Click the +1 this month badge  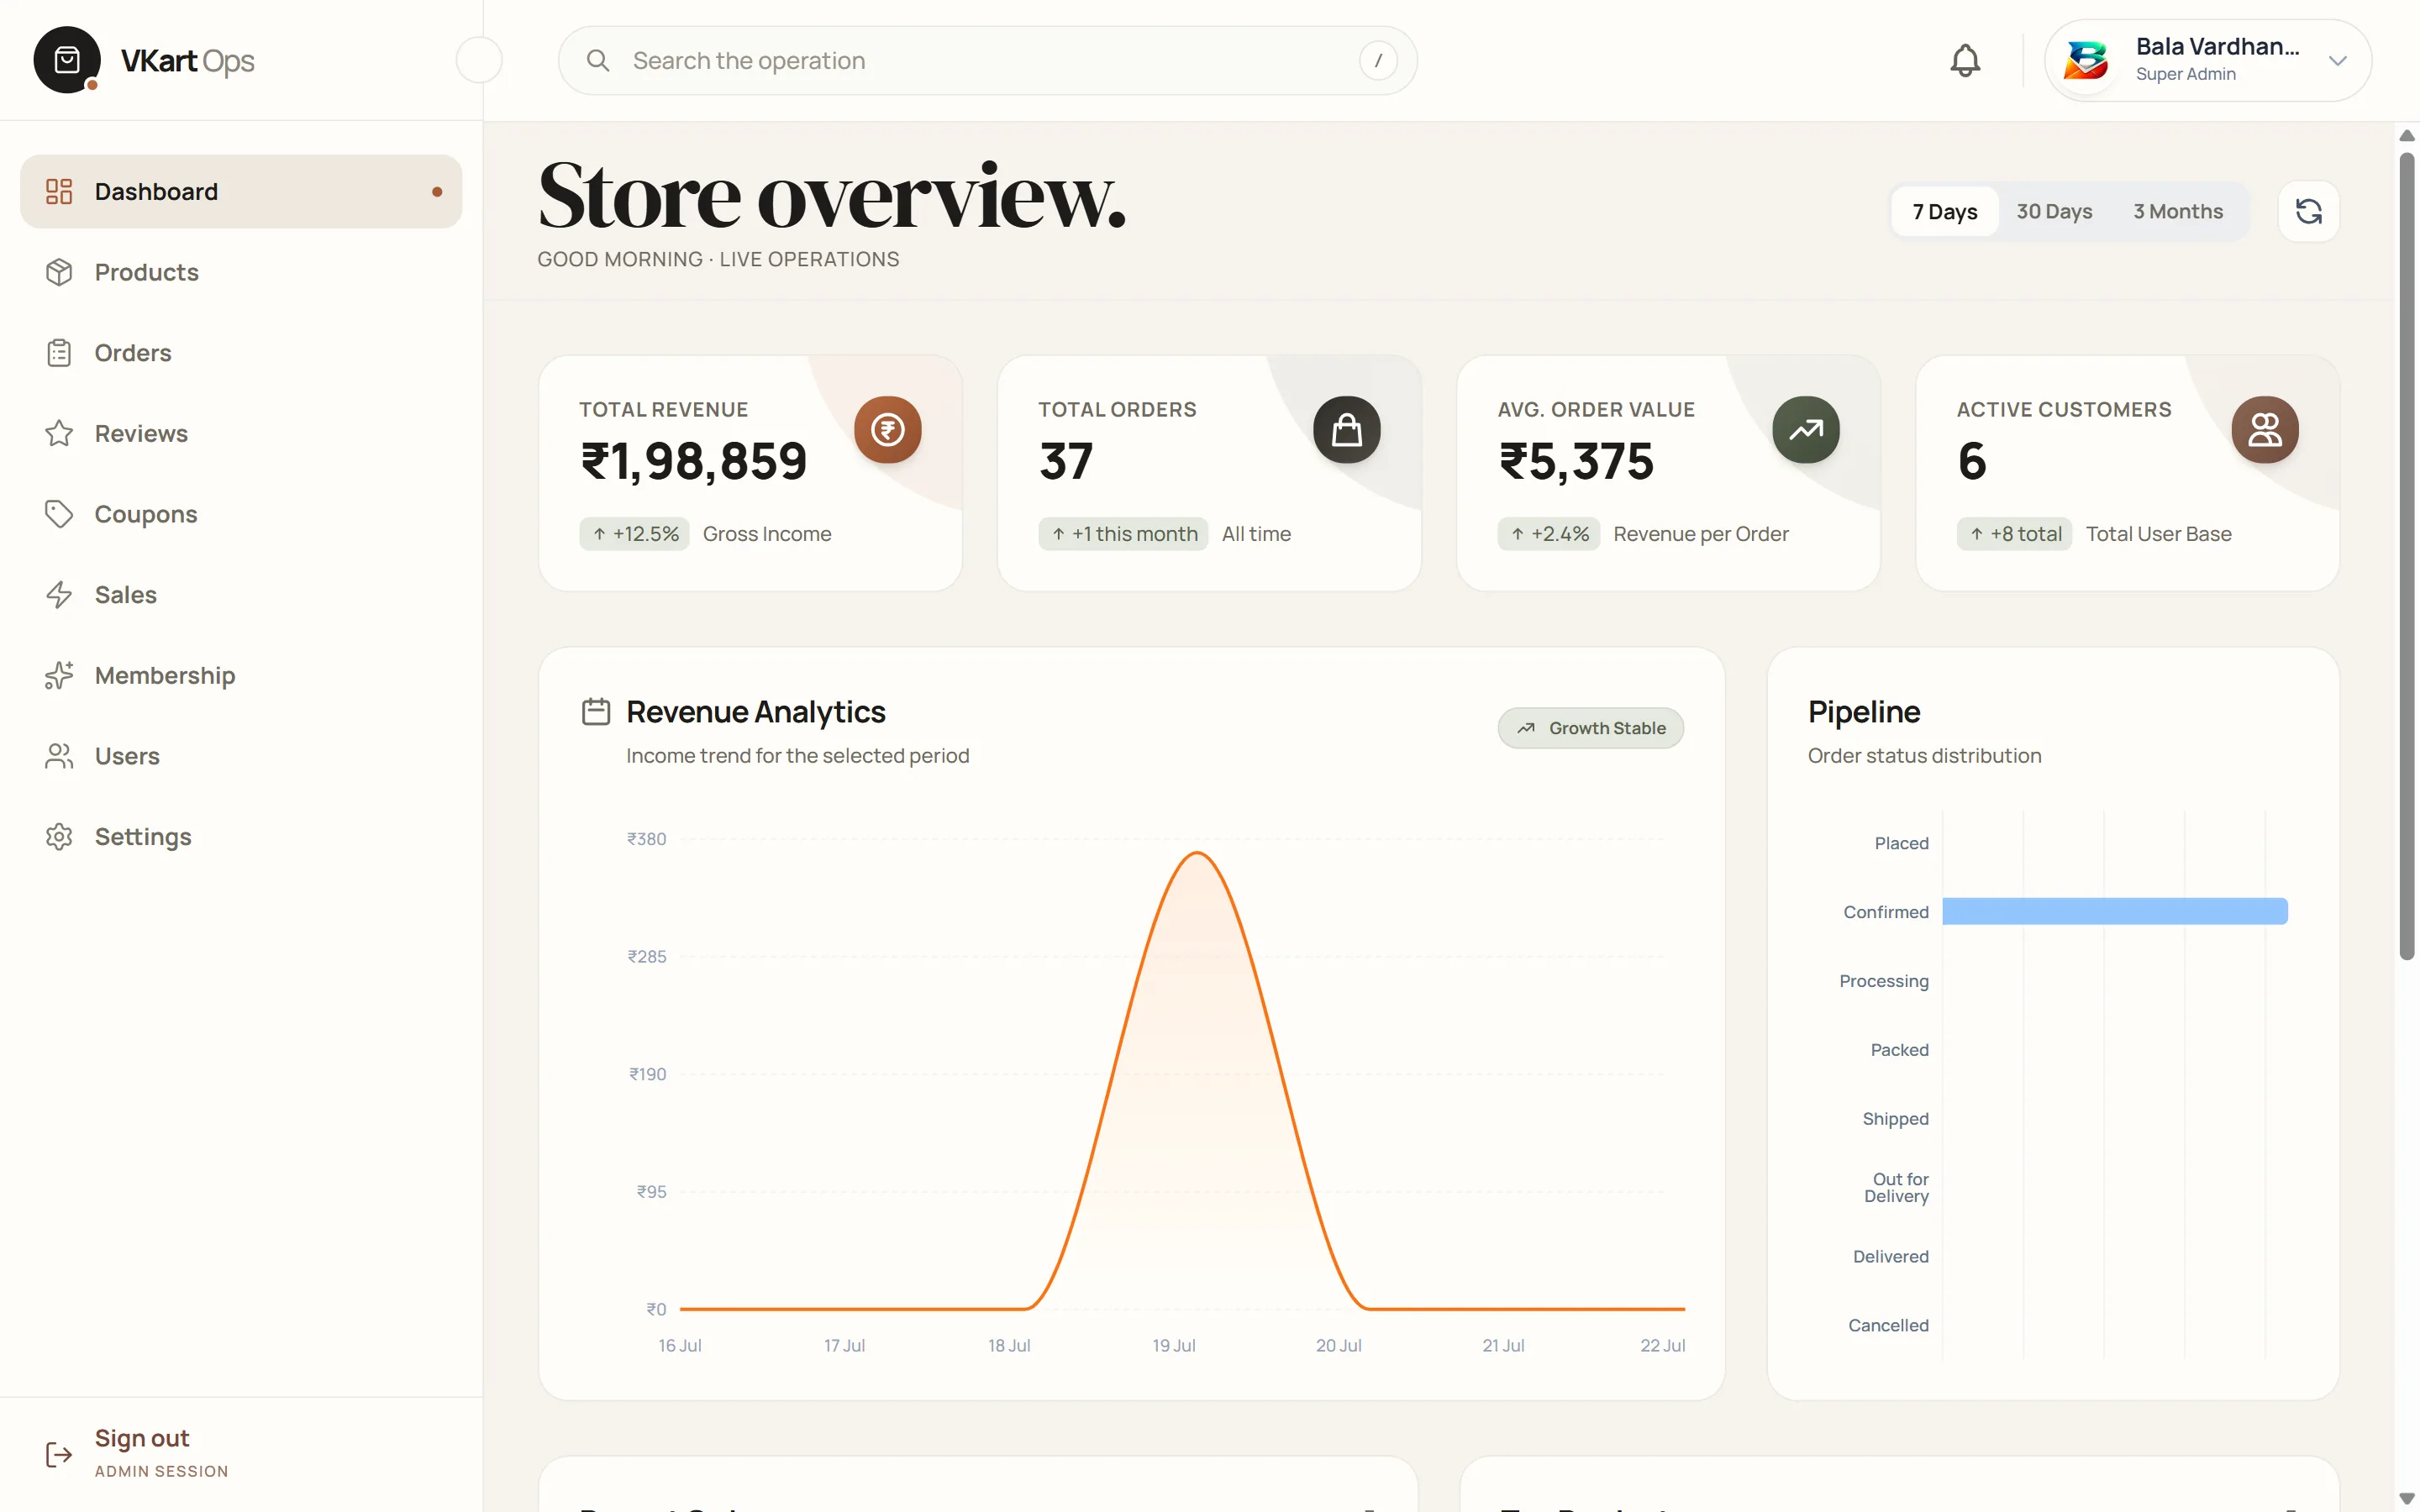(x=1123, y=534)
